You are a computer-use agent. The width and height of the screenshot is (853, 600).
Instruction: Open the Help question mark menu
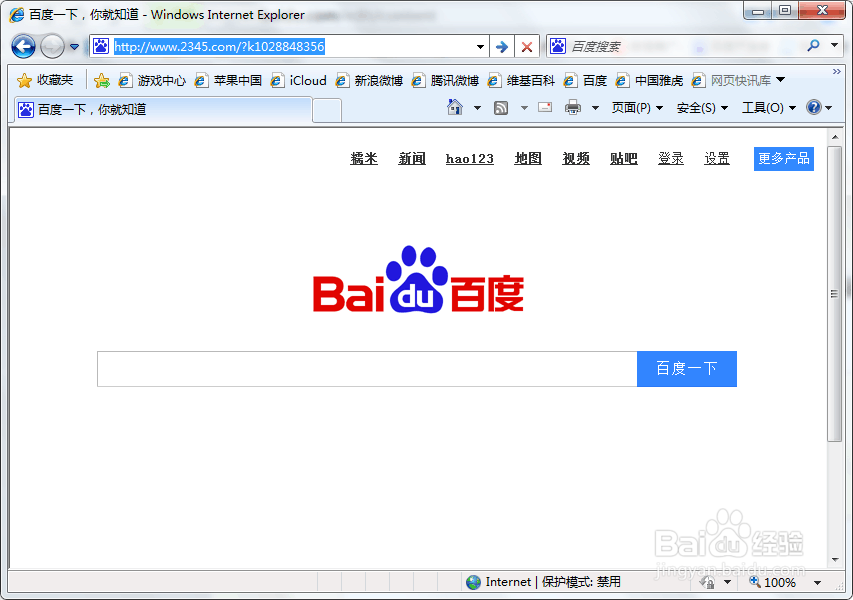tap(819, 107)
